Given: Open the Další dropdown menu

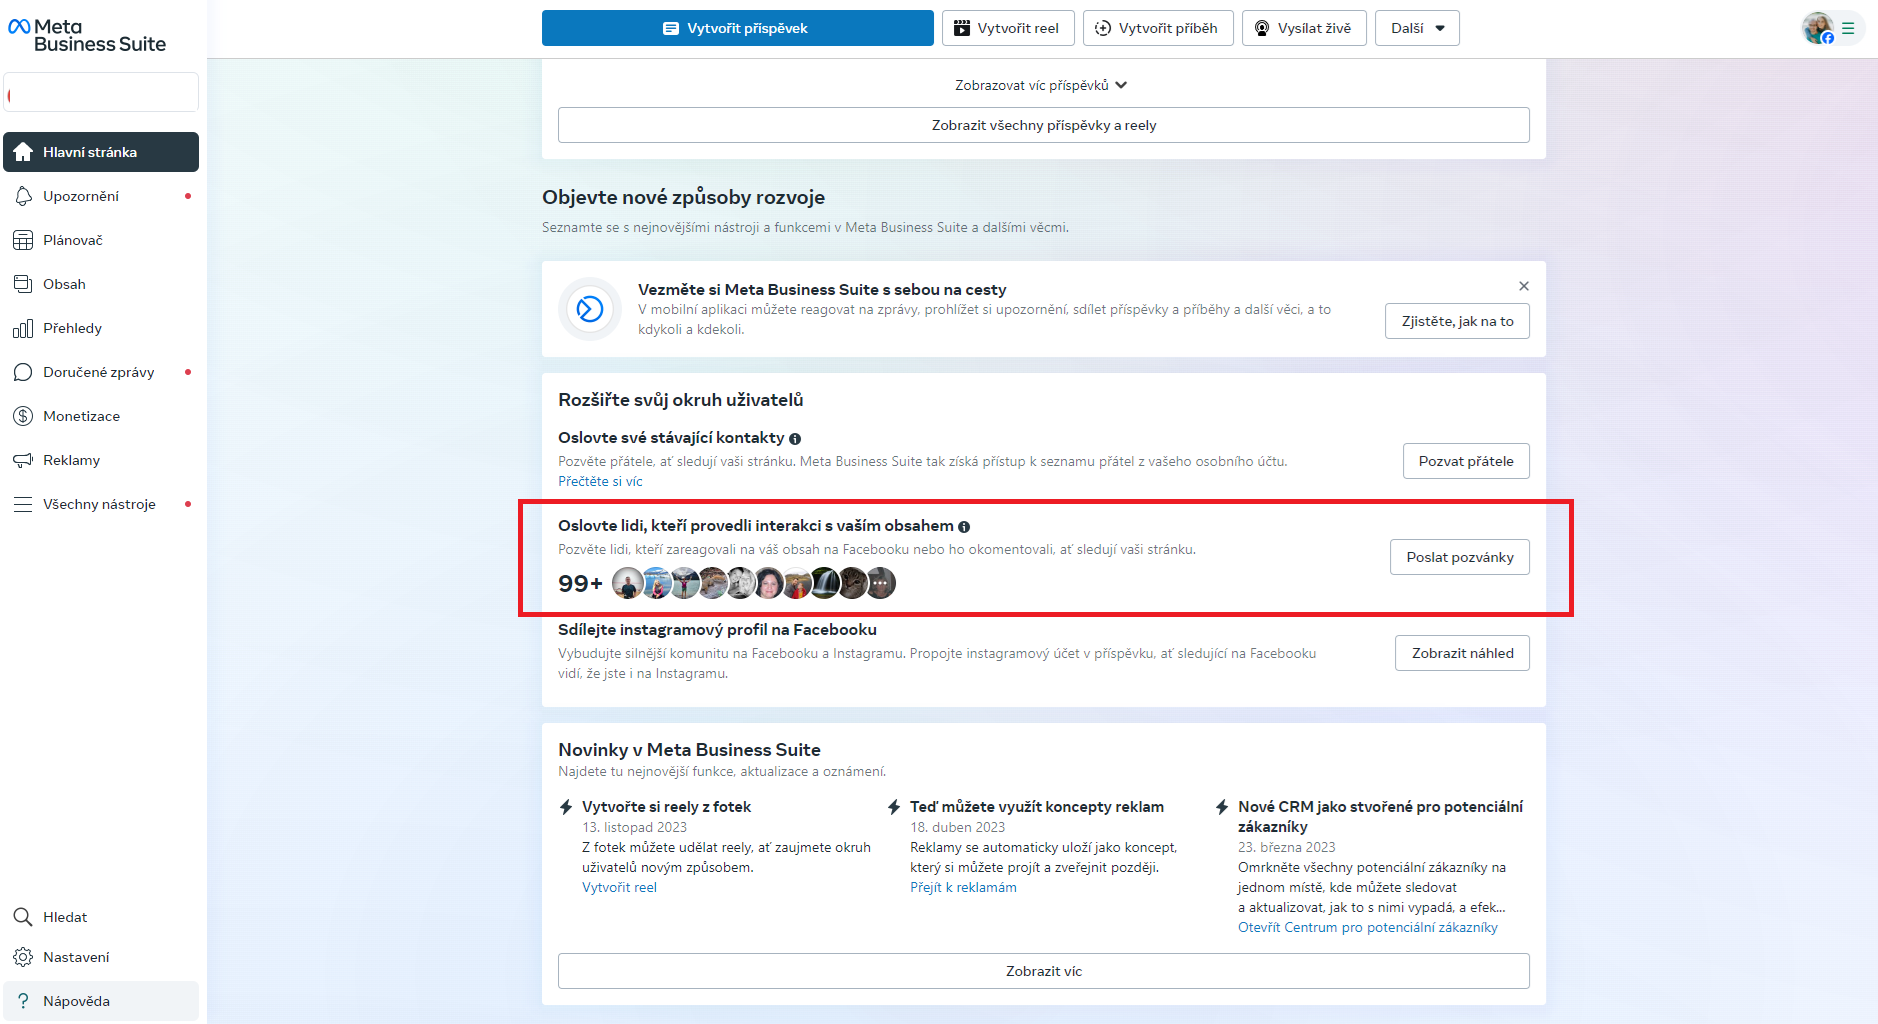Looking at the screenshot, I should point(1417,28).
